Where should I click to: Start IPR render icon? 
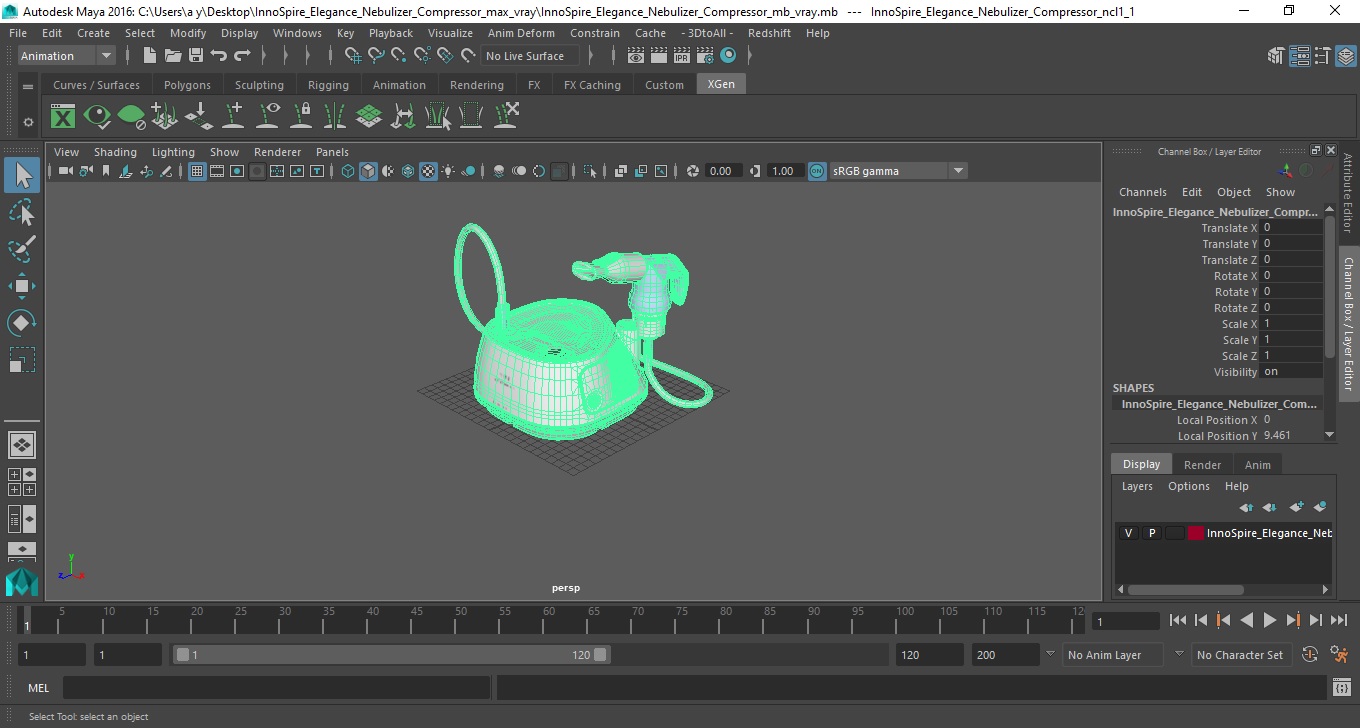point(683,56)
